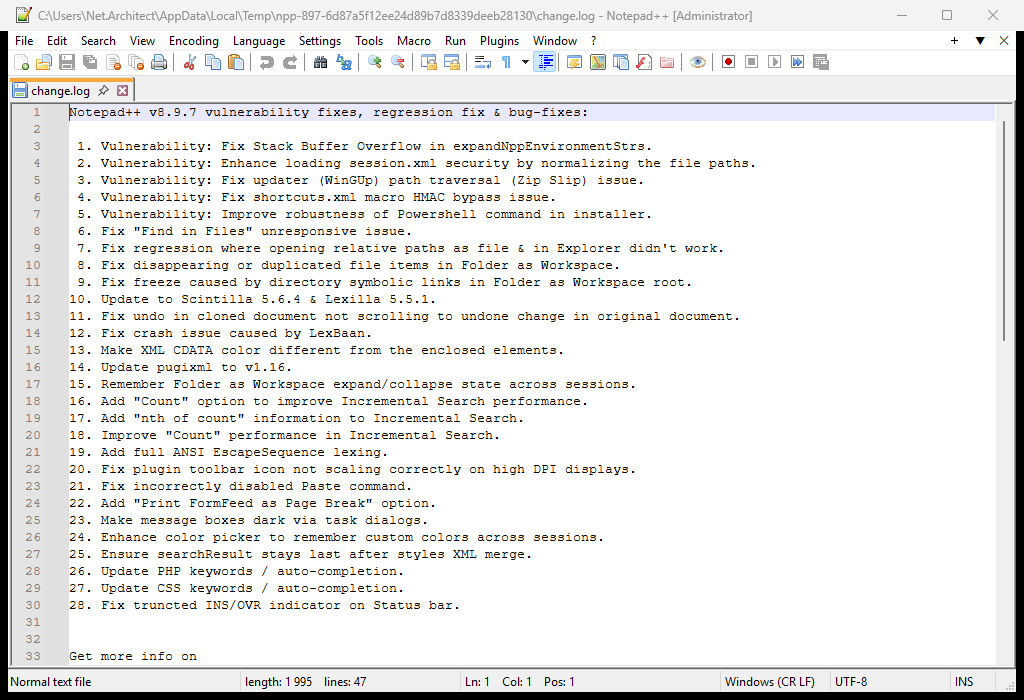Click the Redo toolbar icon
Viewport: 1024px width, 700px height.
(289, 63)
